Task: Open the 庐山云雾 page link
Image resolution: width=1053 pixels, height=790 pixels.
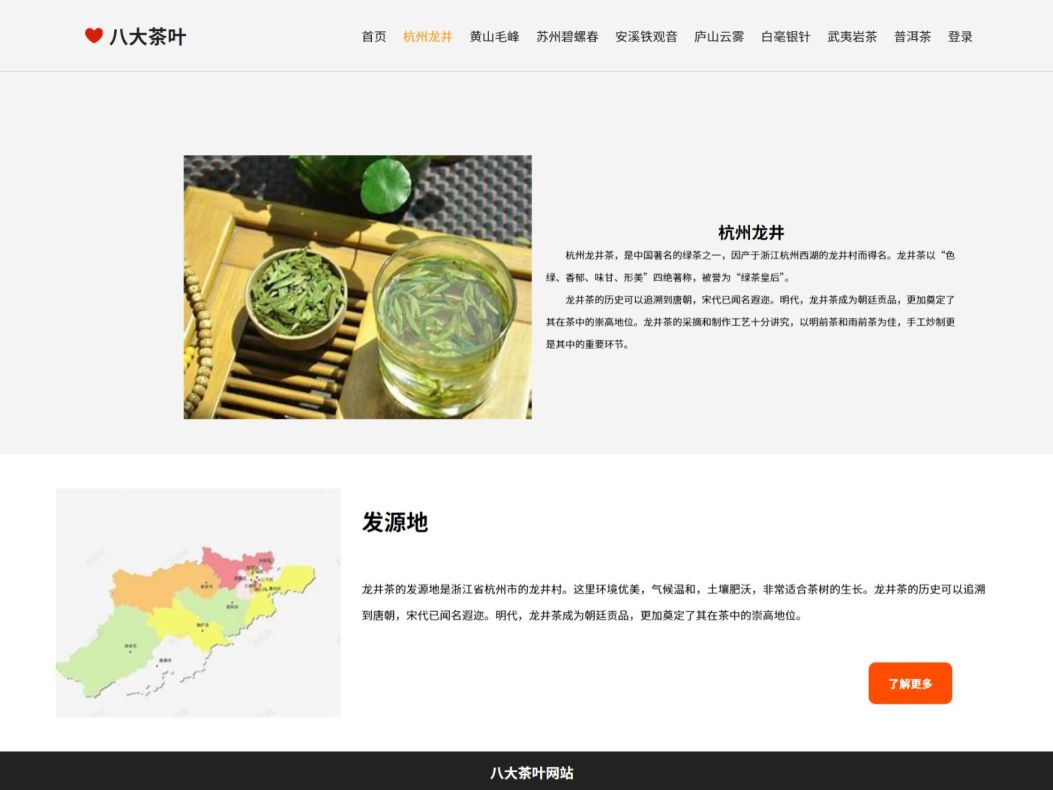Action: [x=719, y=36]
